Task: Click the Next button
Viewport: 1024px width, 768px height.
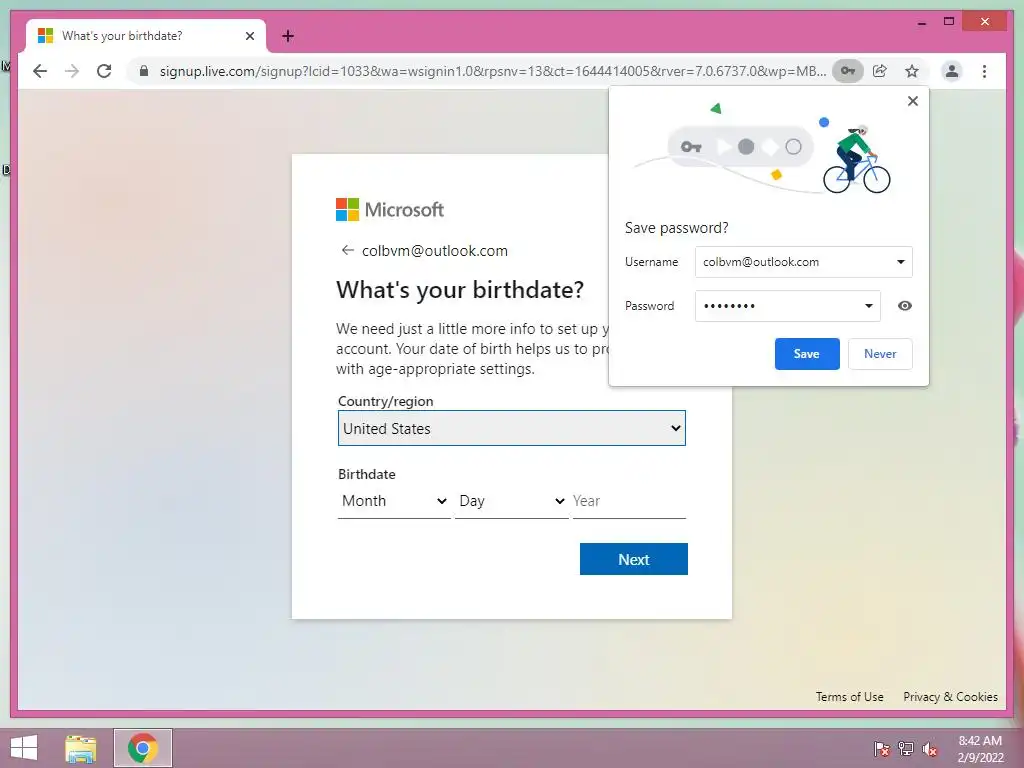Action: click(x=633, y=560)
